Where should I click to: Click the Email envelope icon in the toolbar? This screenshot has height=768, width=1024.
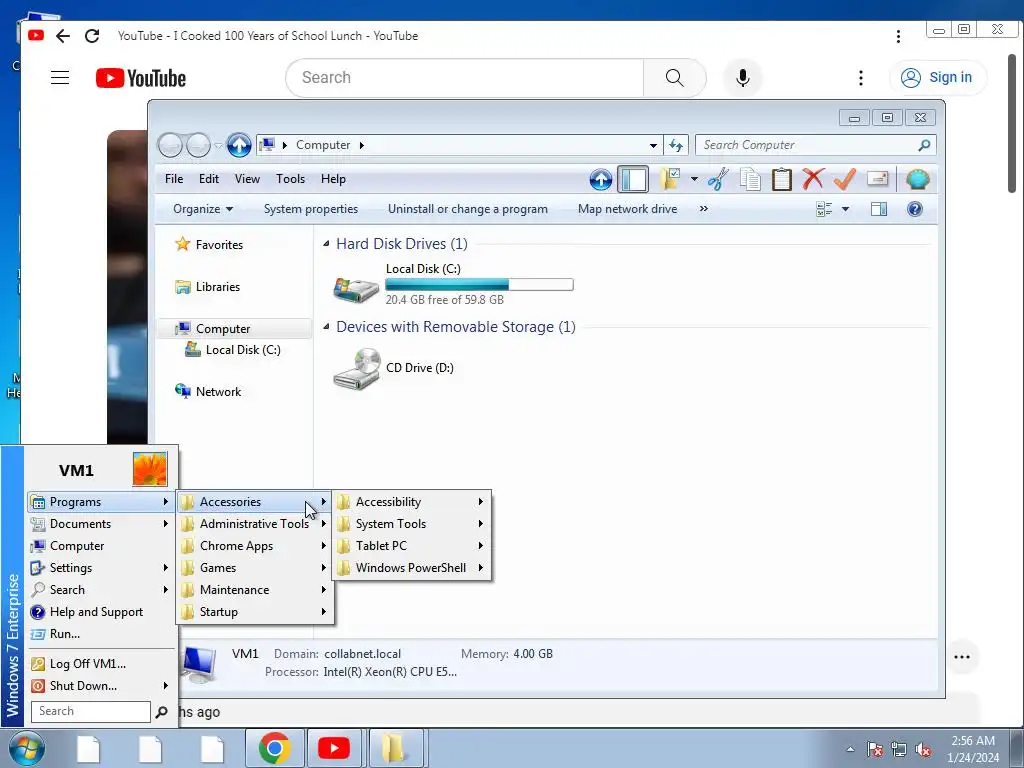(x=877, y=179)
